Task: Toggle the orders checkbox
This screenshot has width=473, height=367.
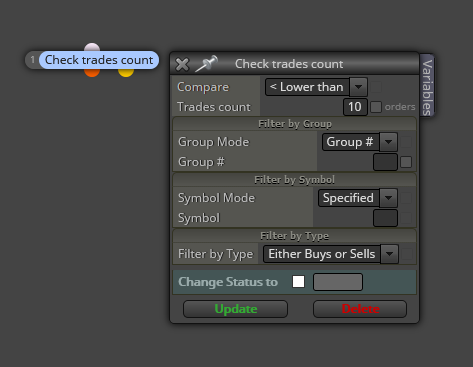Action: click(376, 107)
